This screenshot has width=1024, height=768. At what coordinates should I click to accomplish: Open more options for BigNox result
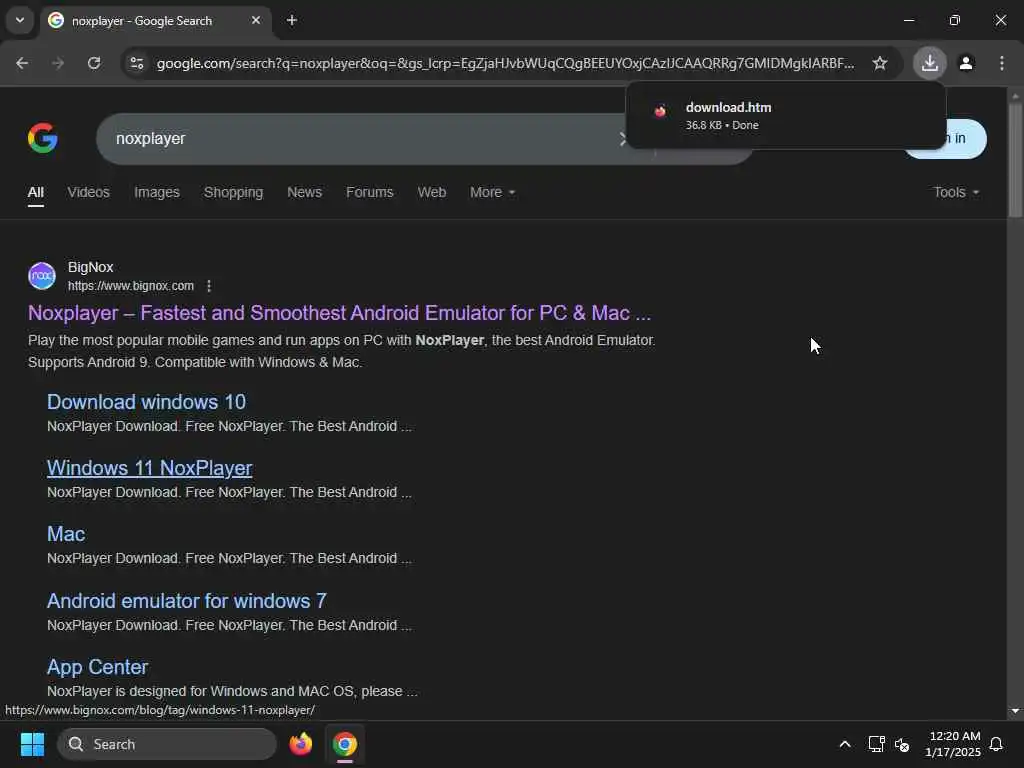pyautogui.click(x=209, y=286)
